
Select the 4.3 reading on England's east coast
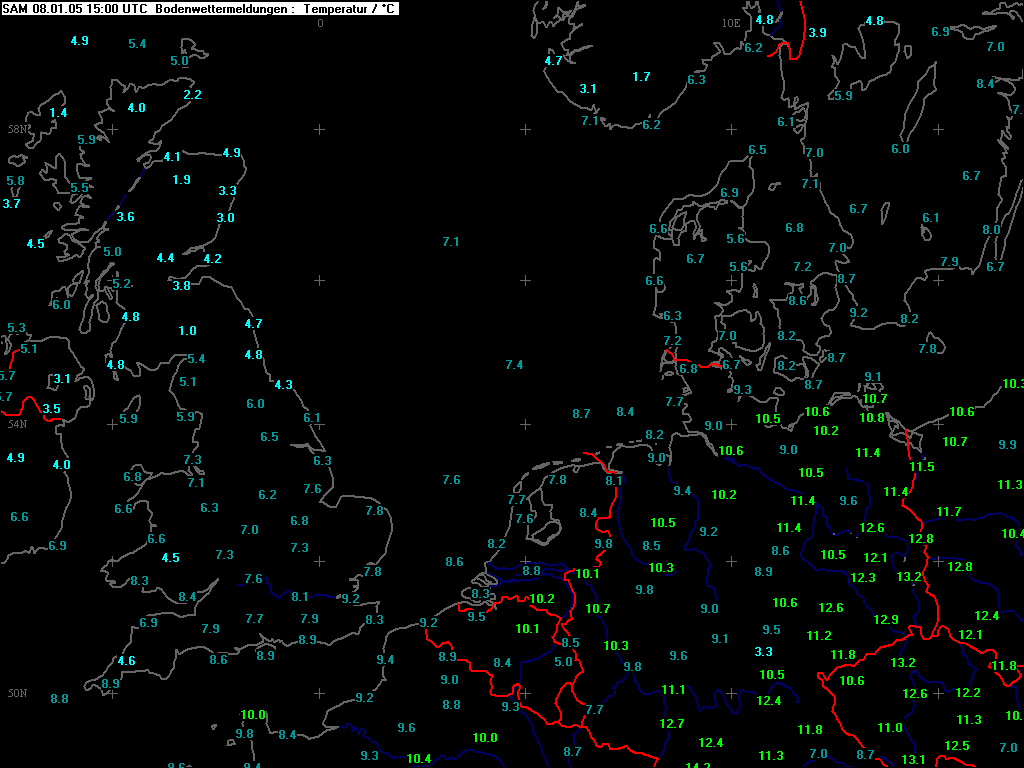coord(283,385)
